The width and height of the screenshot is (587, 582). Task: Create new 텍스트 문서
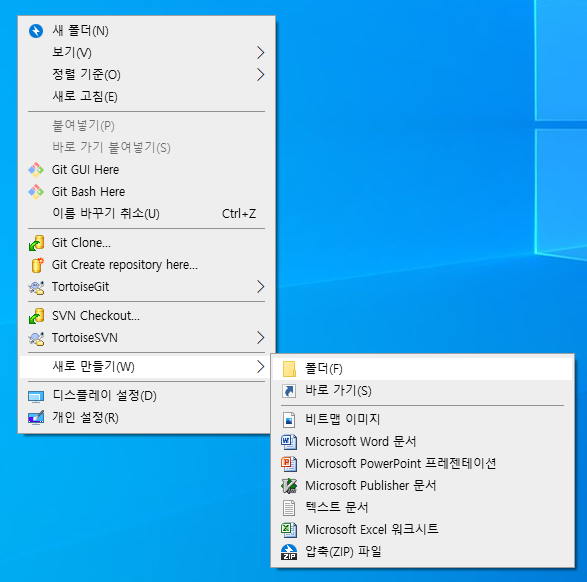pos(423,508)
